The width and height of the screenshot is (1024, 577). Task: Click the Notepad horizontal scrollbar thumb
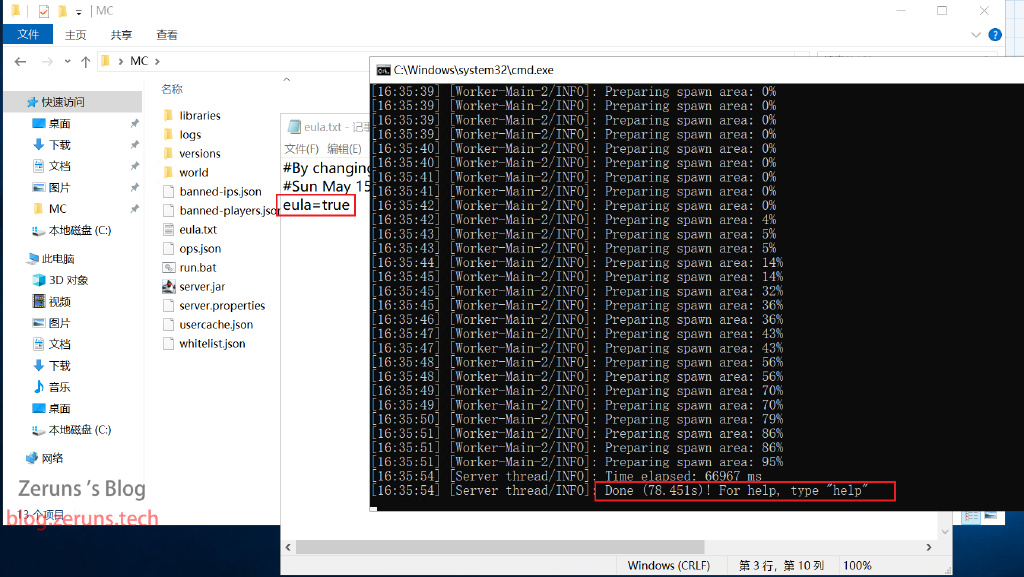point(500,547)
